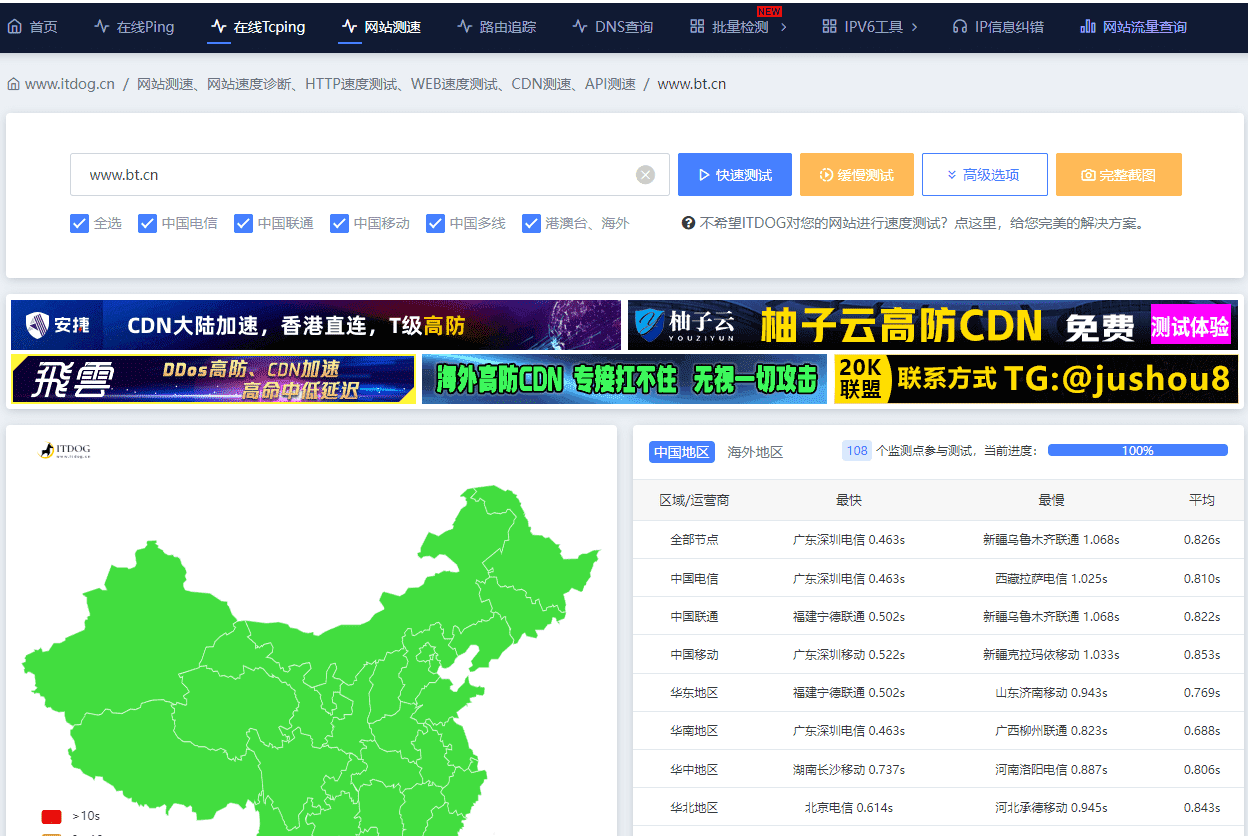The width and height of the screenshot is (1248, 836).
Task: Select the 华北地区 table row label
Action: 694,808
